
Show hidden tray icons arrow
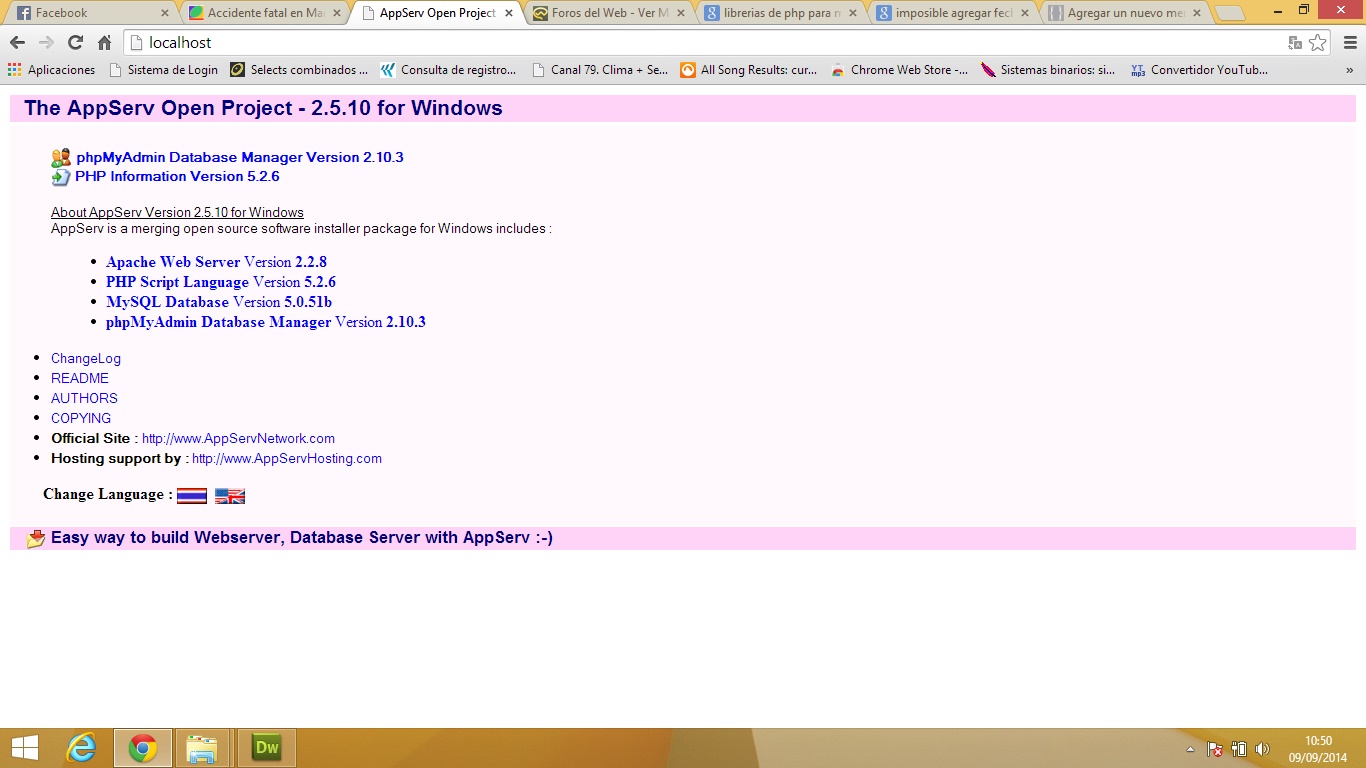point(1190,749)
